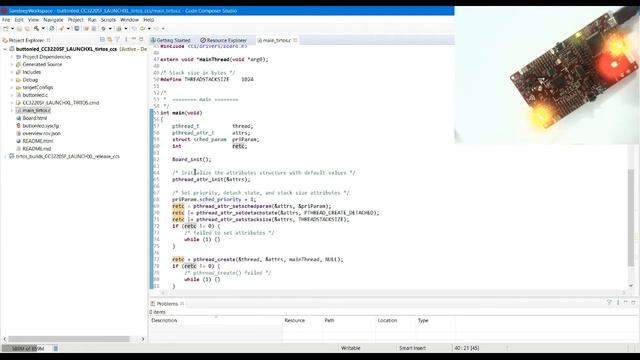Expand the targetConfigs folder
640x360 pixels.
11,87
